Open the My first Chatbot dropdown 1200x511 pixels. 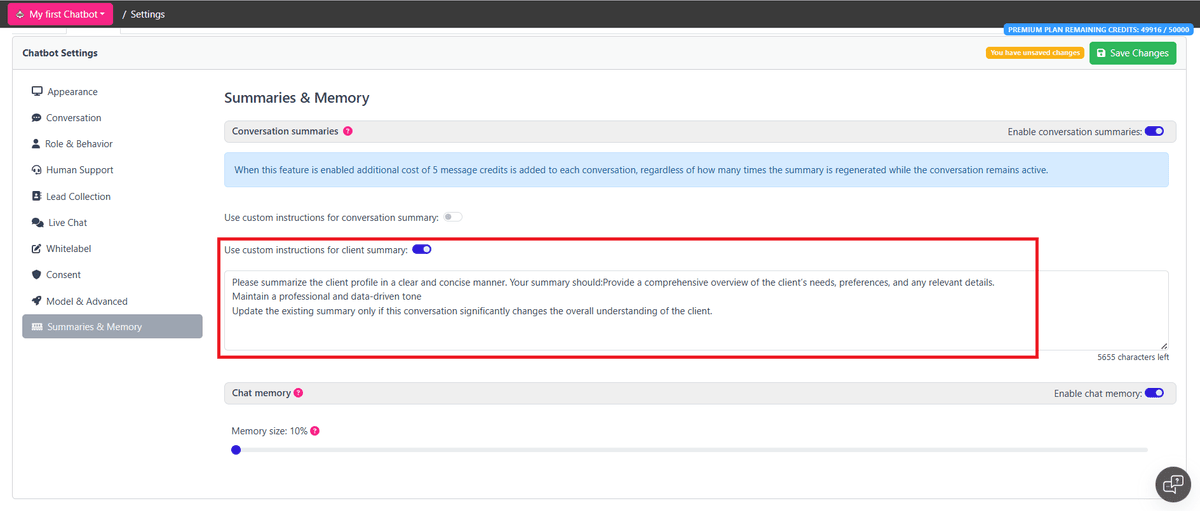pyautogui.click(x=60, y=14)
